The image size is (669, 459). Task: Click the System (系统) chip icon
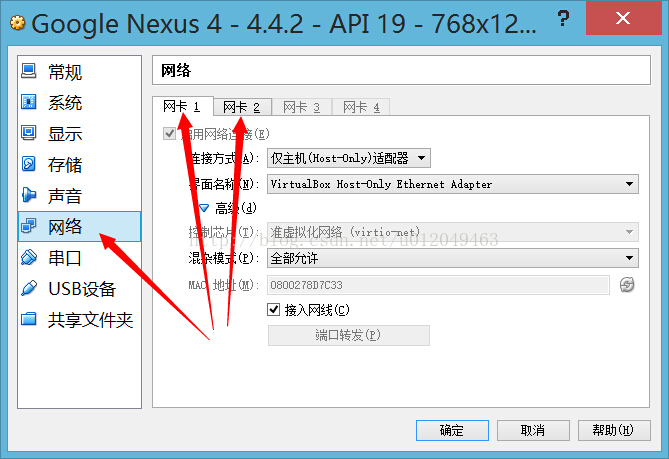[29, 102]
